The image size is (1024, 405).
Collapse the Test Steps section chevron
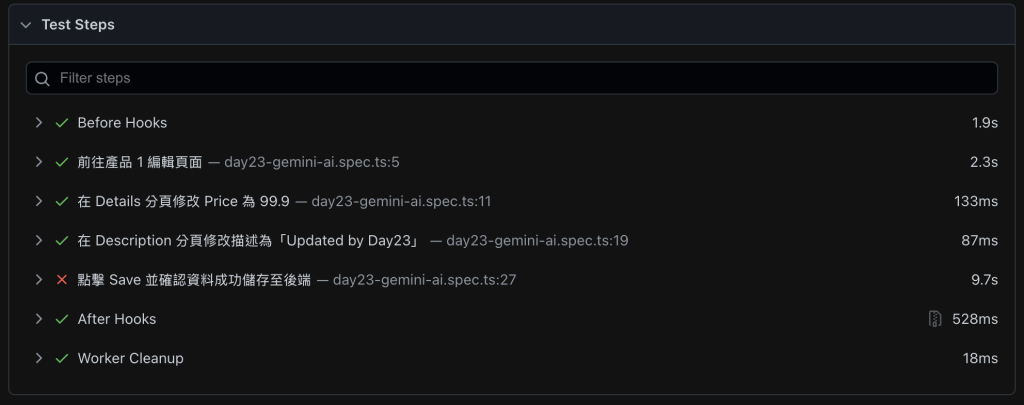pyautogui.click(x=25, y=25)
